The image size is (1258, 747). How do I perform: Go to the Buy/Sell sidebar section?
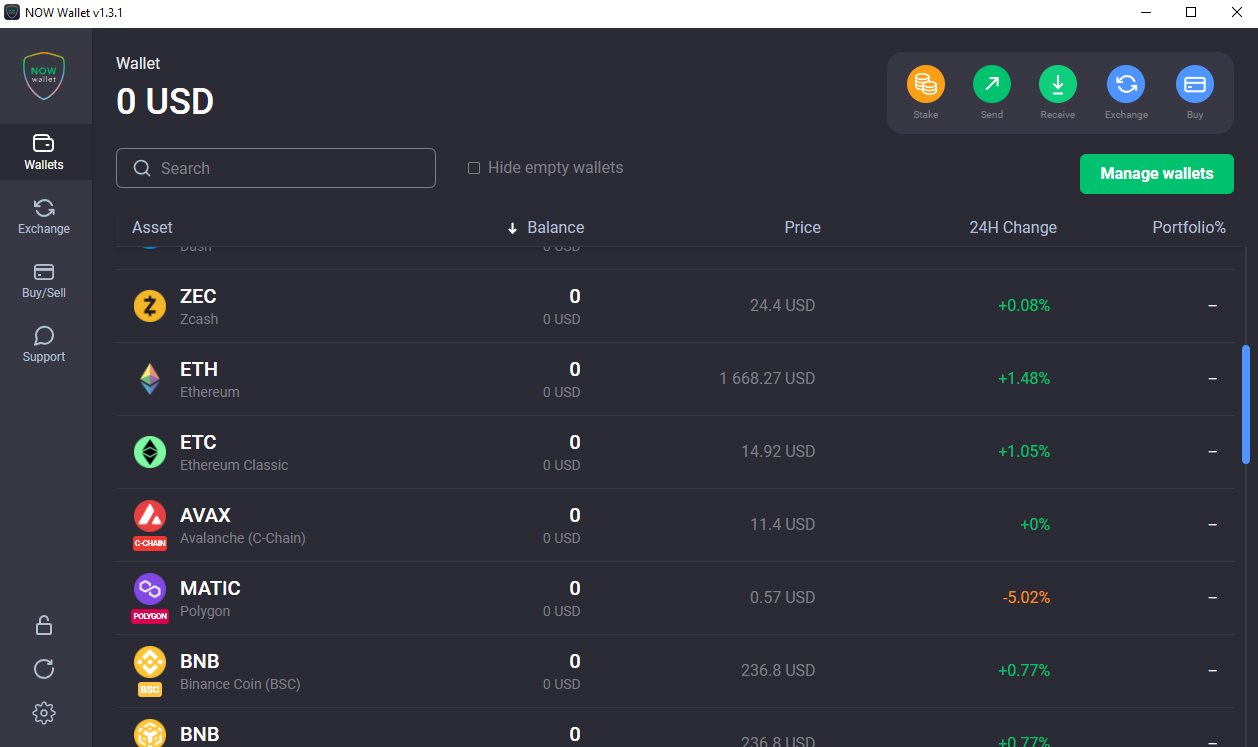point(44,281)
